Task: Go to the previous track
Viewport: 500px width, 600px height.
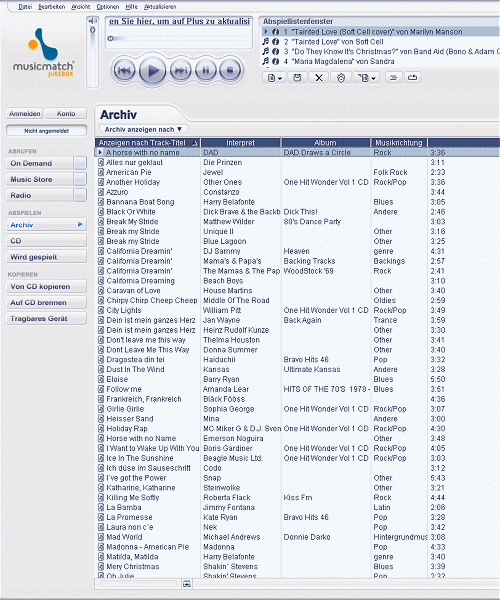Action: pyautogui.click(x=124, y=70)
